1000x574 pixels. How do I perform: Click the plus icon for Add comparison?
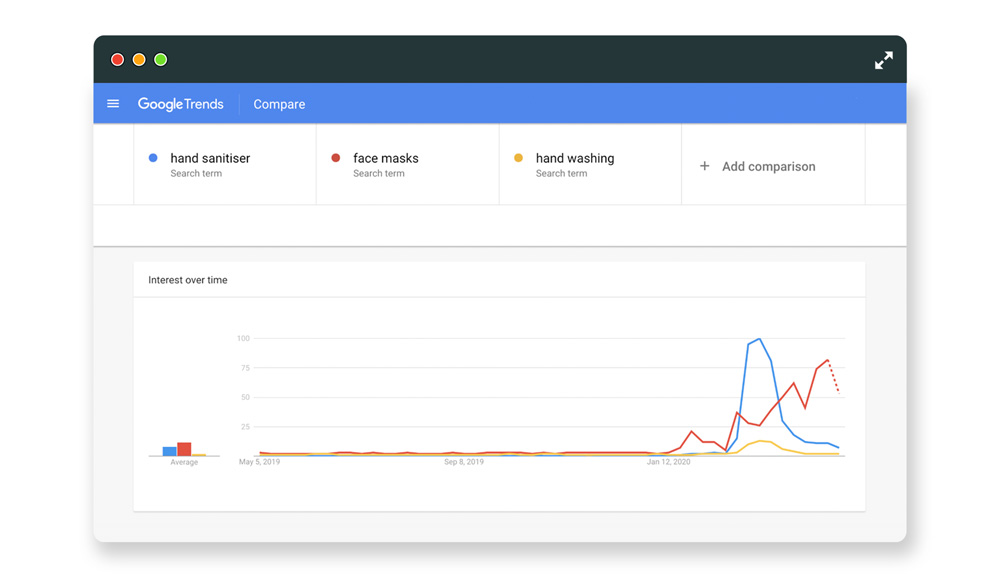point(705,166)
